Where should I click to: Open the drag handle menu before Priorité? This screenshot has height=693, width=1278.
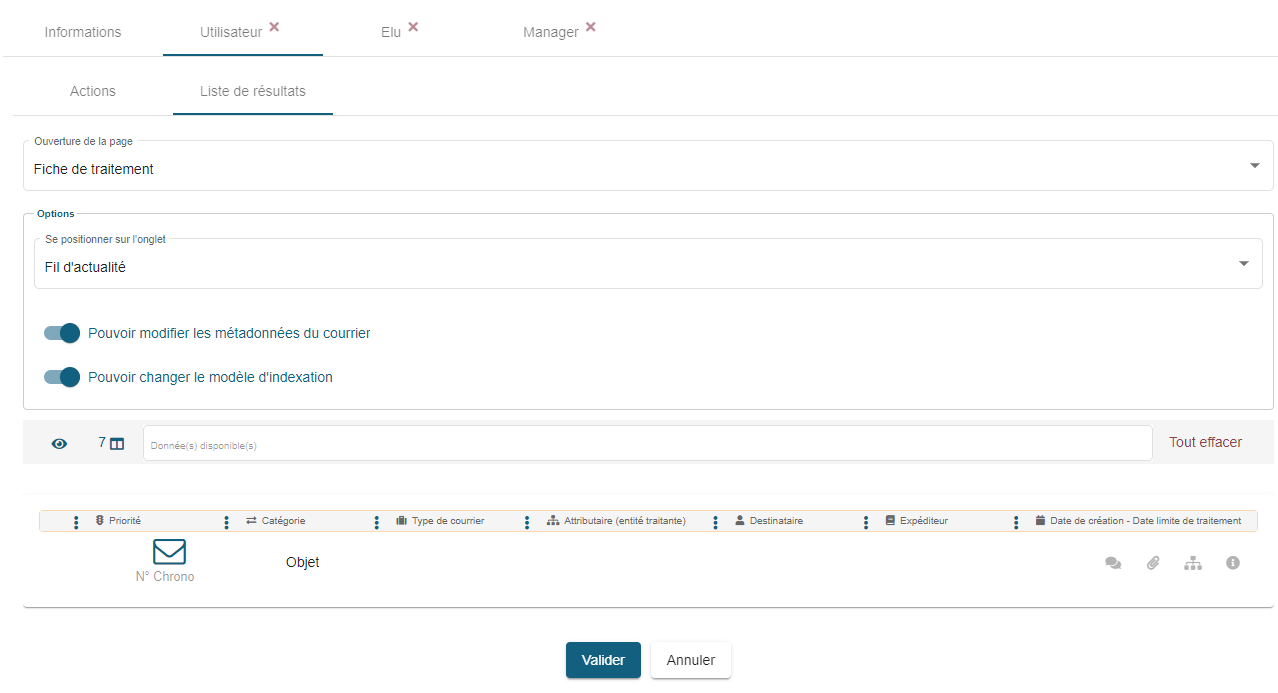76,521
